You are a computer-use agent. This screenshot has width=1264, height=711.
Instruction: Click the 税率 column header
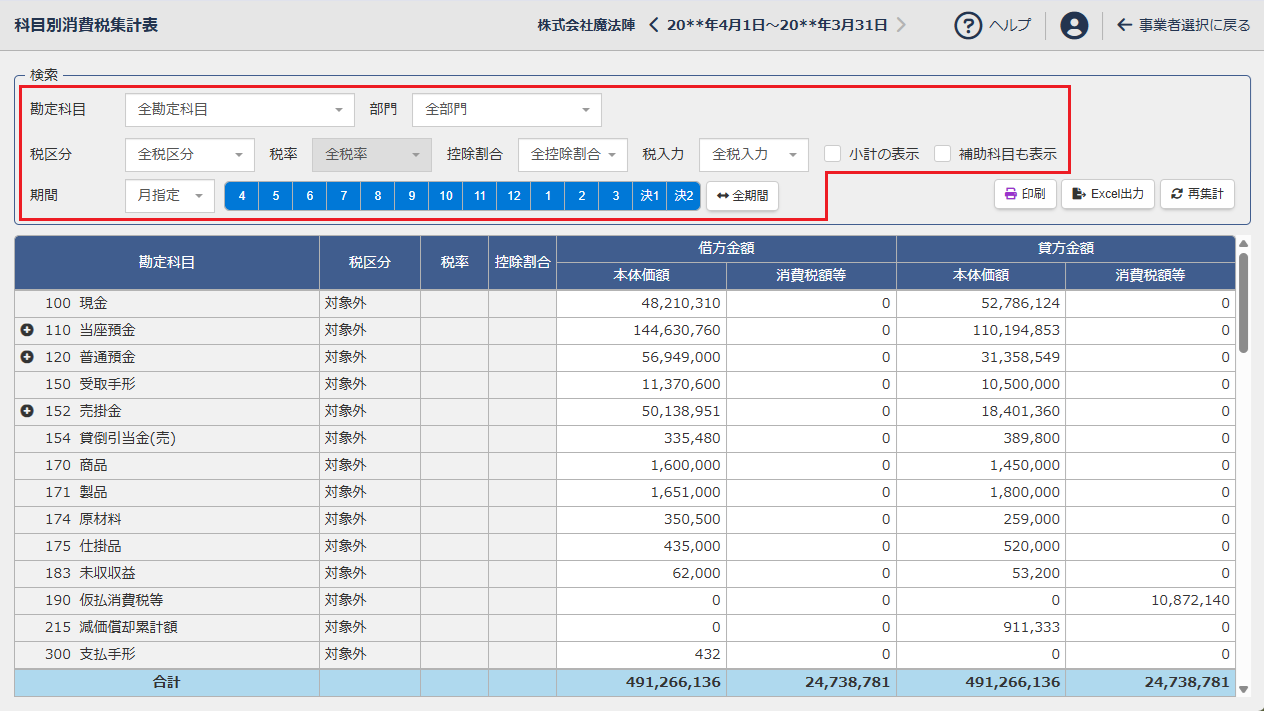coord(455,263)
